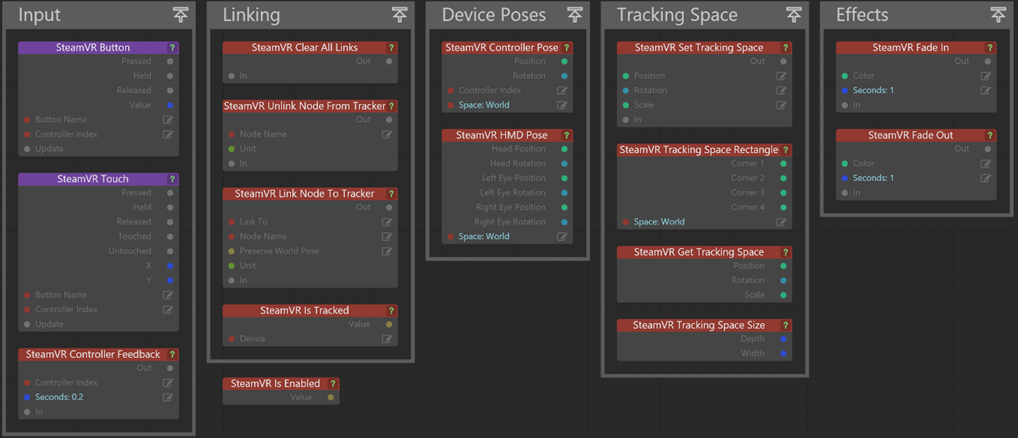
Task: Click Value output port on SteamVR Is Enabled
Action: 330,397
